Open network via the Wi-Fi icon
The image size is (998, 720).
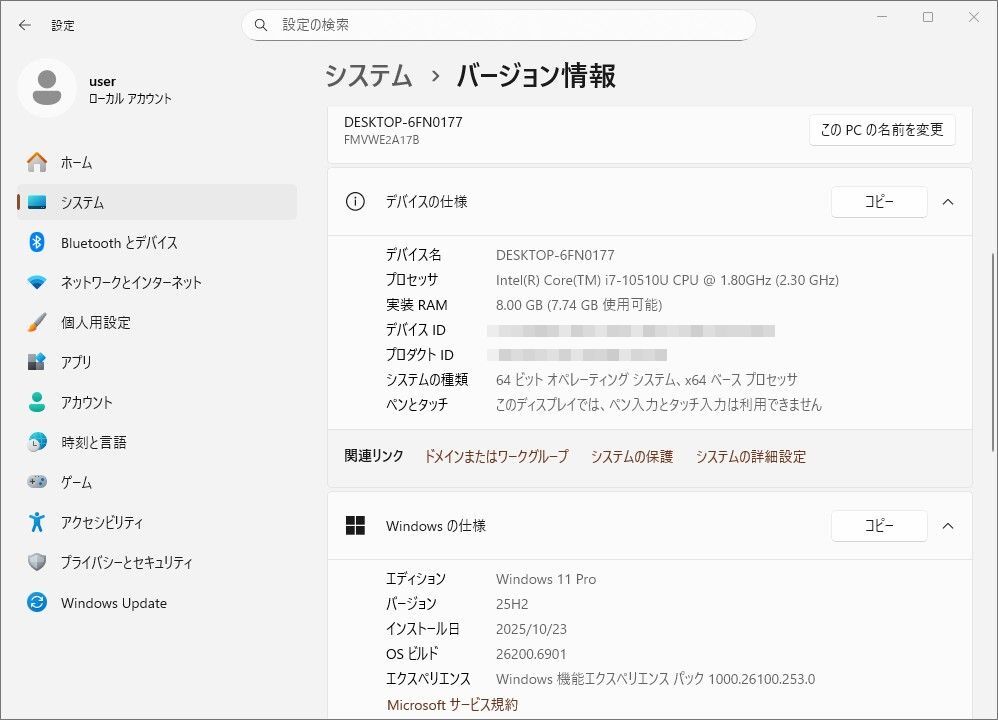[37, 282]
